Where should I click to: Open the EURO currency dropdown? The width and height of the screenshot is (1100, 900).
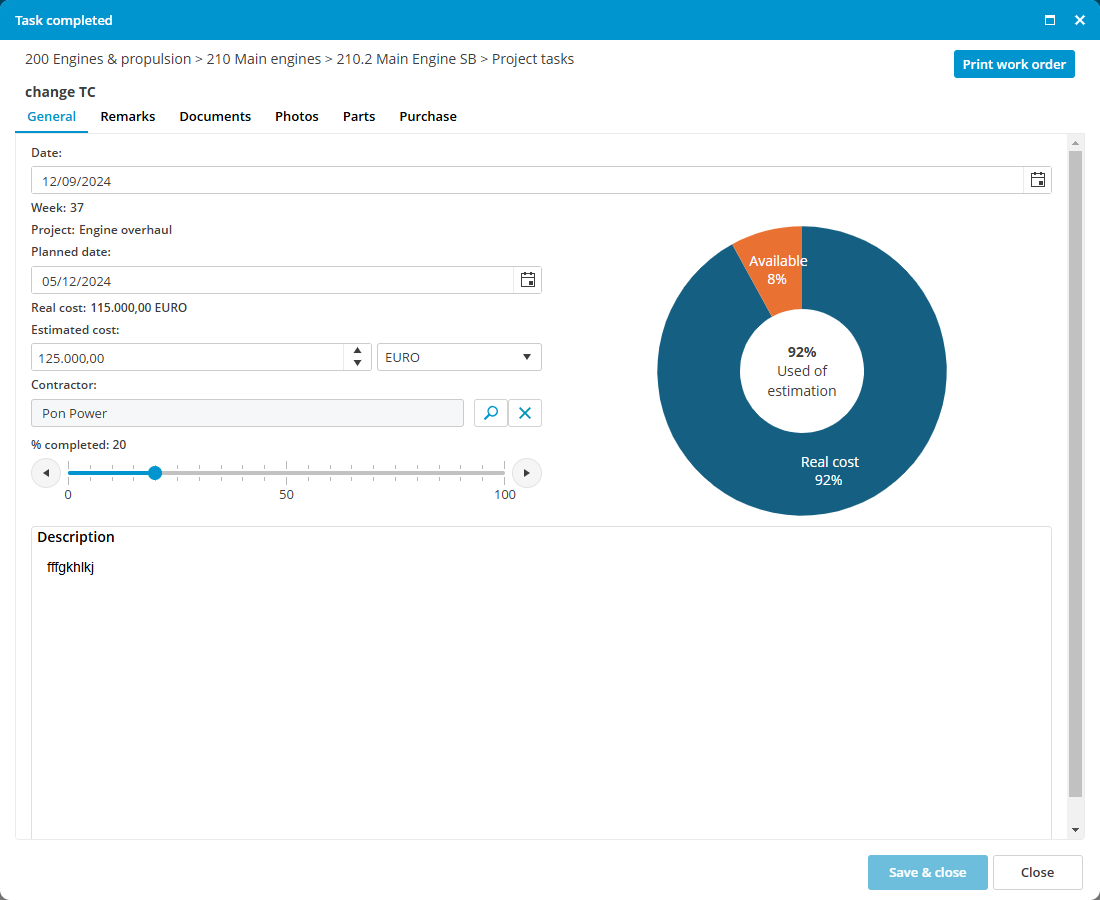(x=459, y=357)
